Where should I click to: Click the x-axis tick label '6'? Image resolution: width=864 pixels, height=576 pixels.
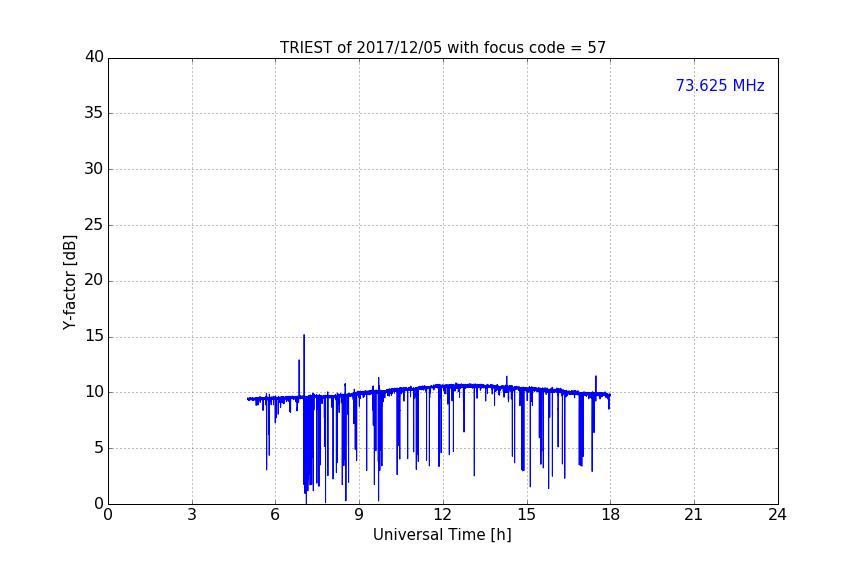tap(276, 515)
